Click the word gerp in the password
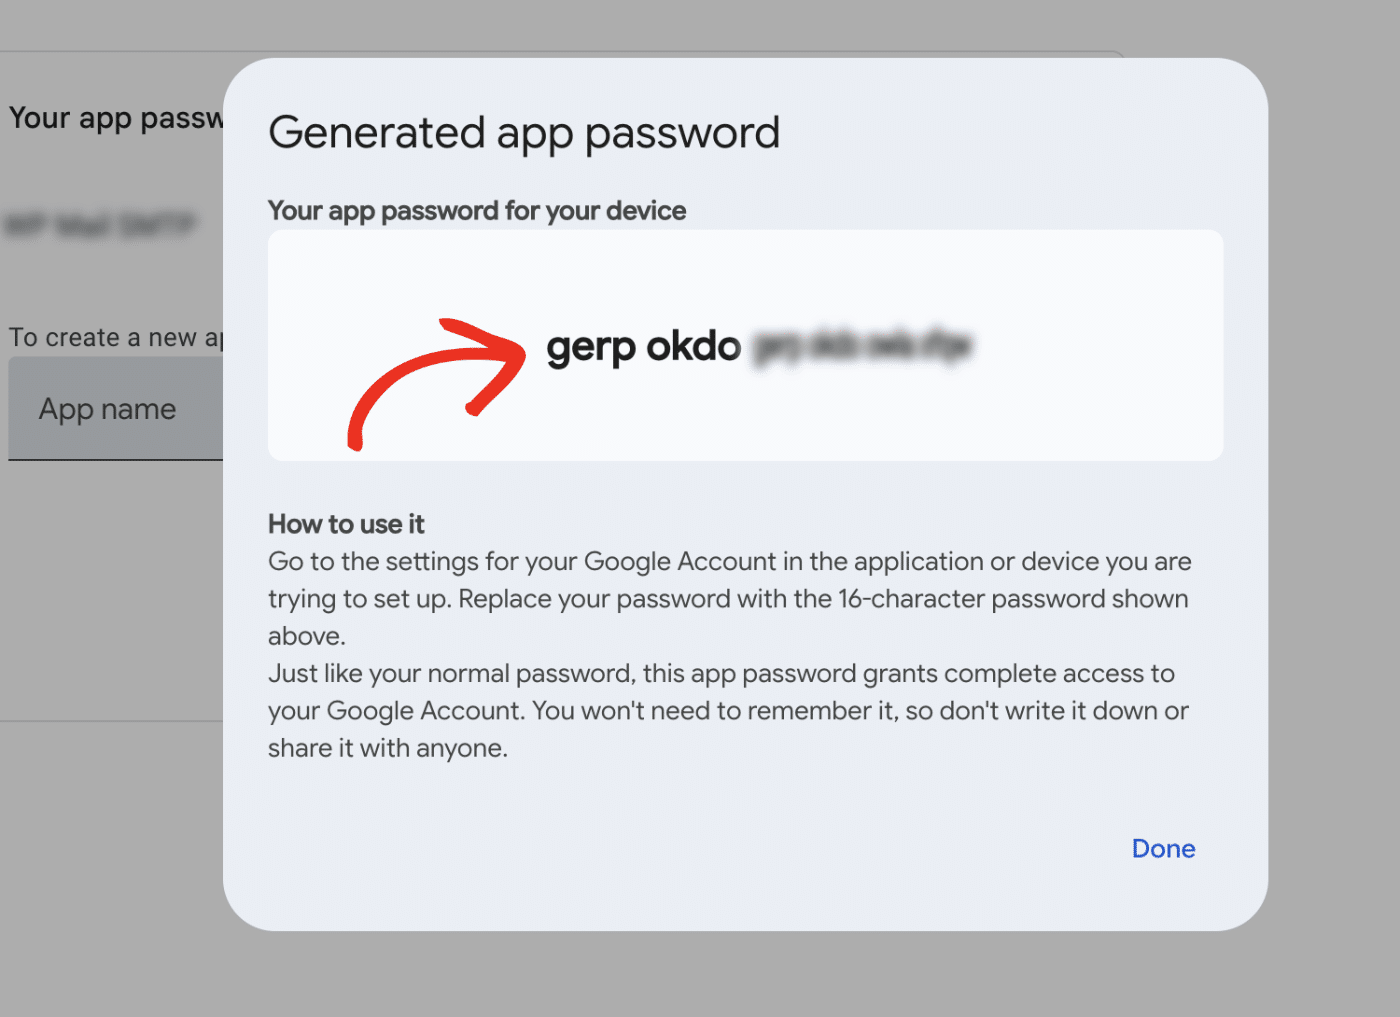This screenshot has width=1400, height=1017. [589, 347]
